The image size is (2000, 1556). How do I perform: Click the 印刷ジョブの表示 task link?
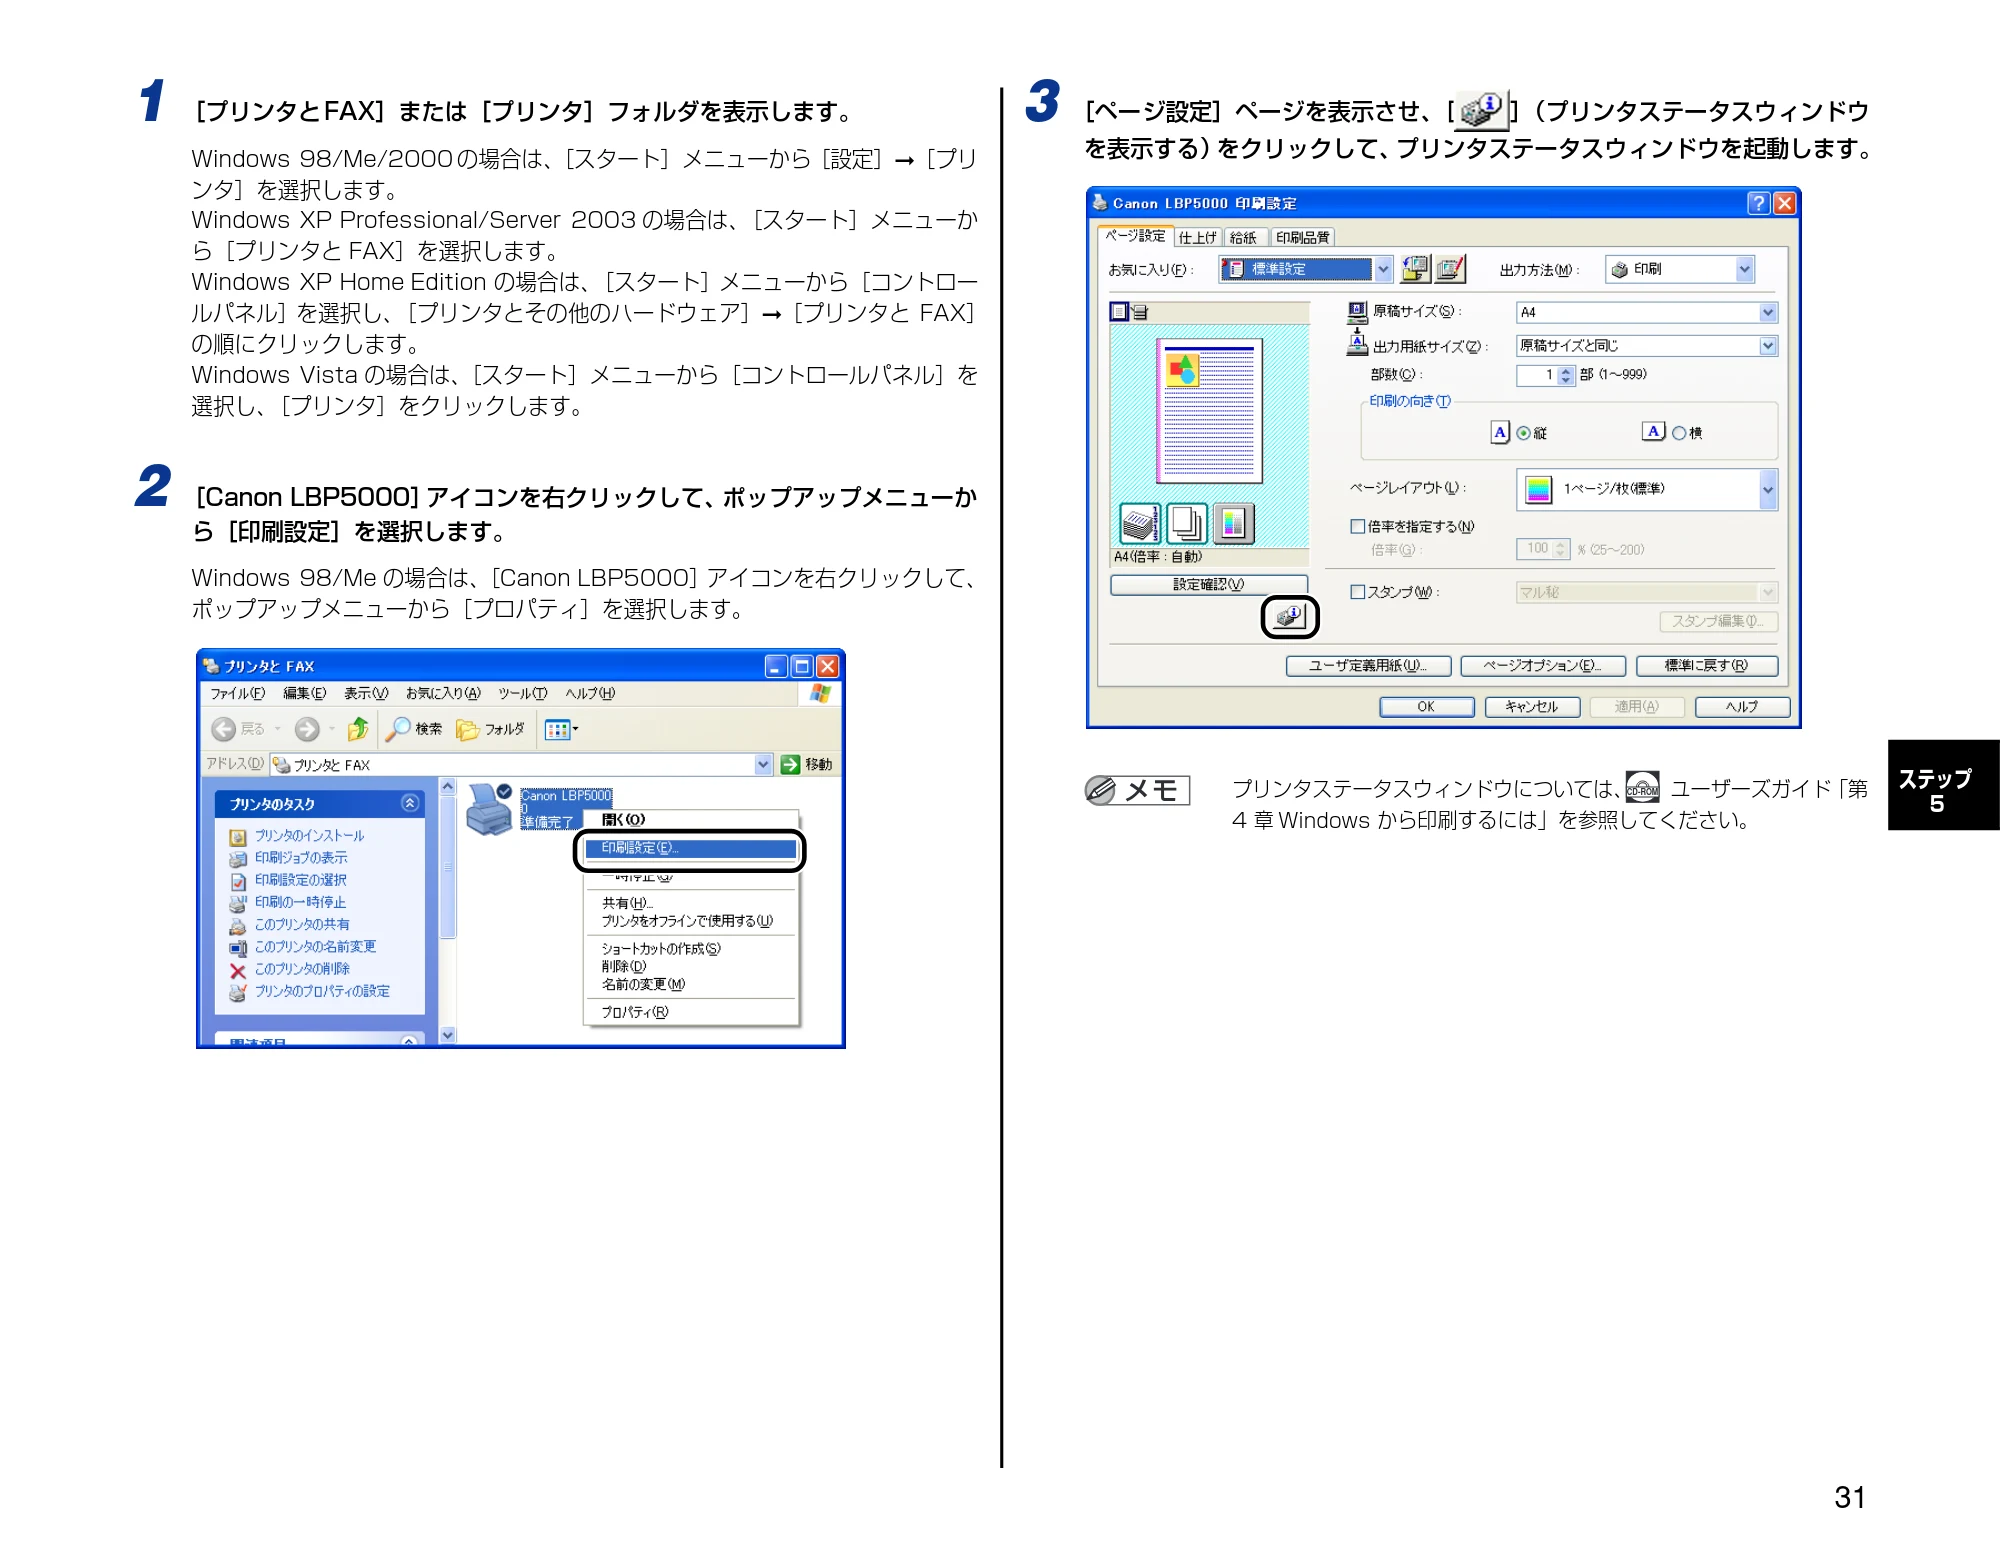tap(301, 858)
